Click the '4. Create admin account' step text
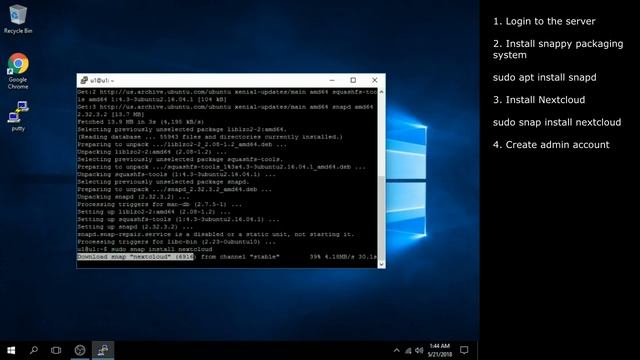Viewport: 640px width, 360px height. pyautogui.click(x=551, y=145)
